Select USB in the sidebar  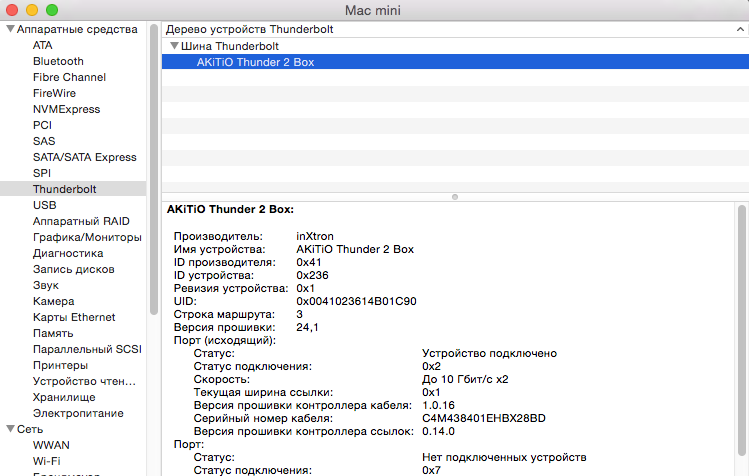click(x=44, y=205)
